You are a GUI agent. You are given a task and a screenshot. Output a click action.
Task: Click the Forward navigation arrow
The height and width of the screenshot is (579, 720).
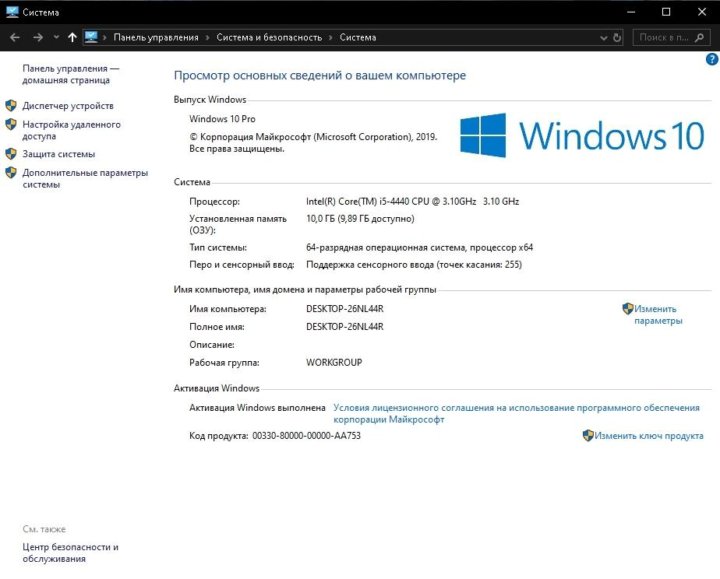click(37, 37)
